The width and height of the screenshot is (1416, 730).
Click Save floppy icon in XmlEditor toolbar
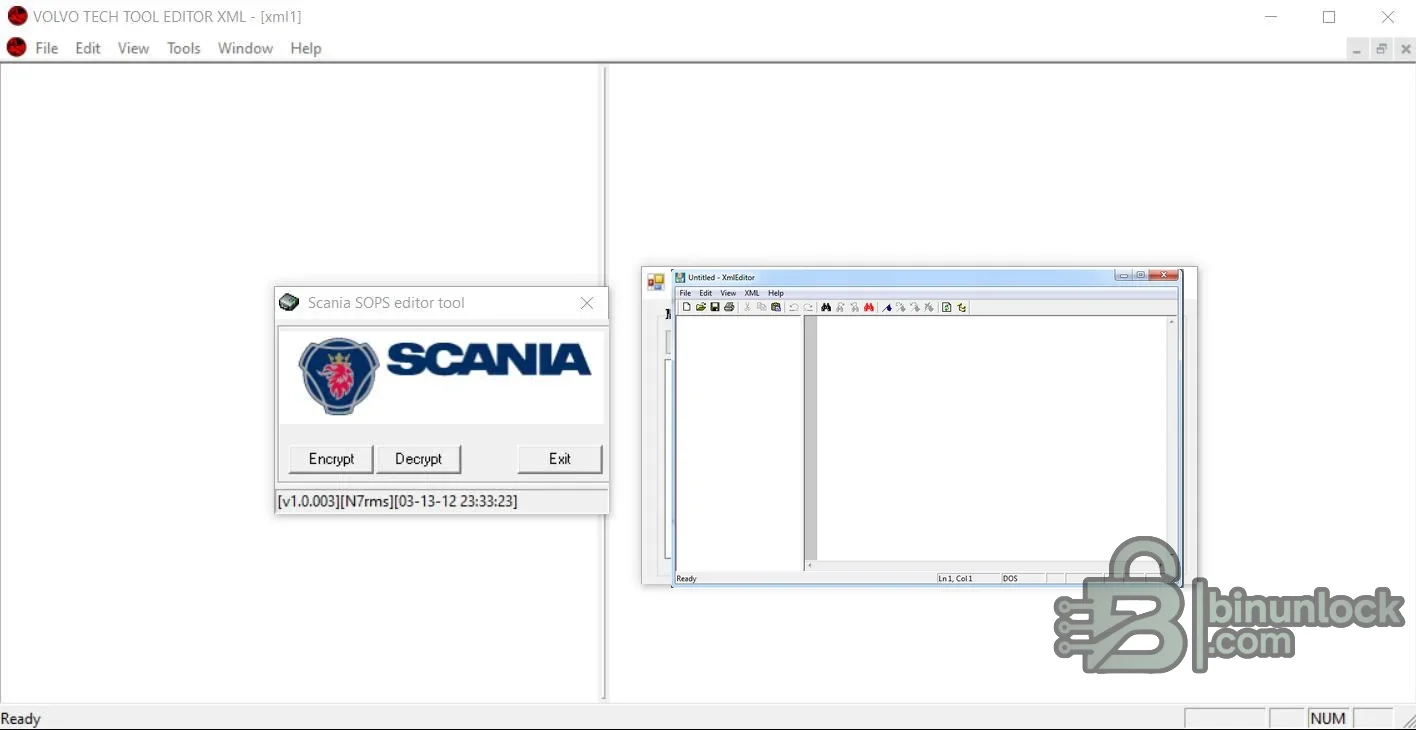click(x=715, y=307)
